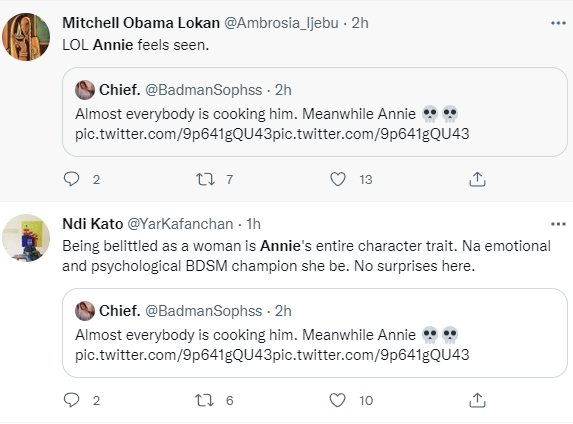The image size is (573, 424).
Task: Retweet the "LOL Annie feels seen" tweet
Action: pyautogui.click(x=205, y=179)
